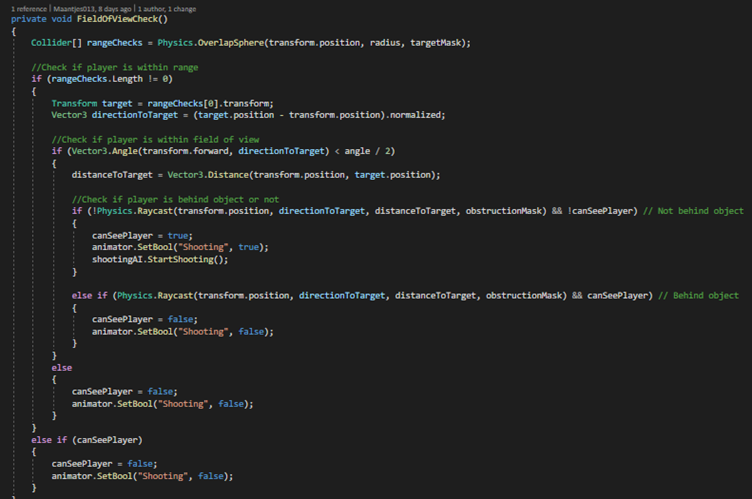Click the 'Vector3 directionToTarget' declaration
The width and height of the screenshot is (752, 499).
113,115
